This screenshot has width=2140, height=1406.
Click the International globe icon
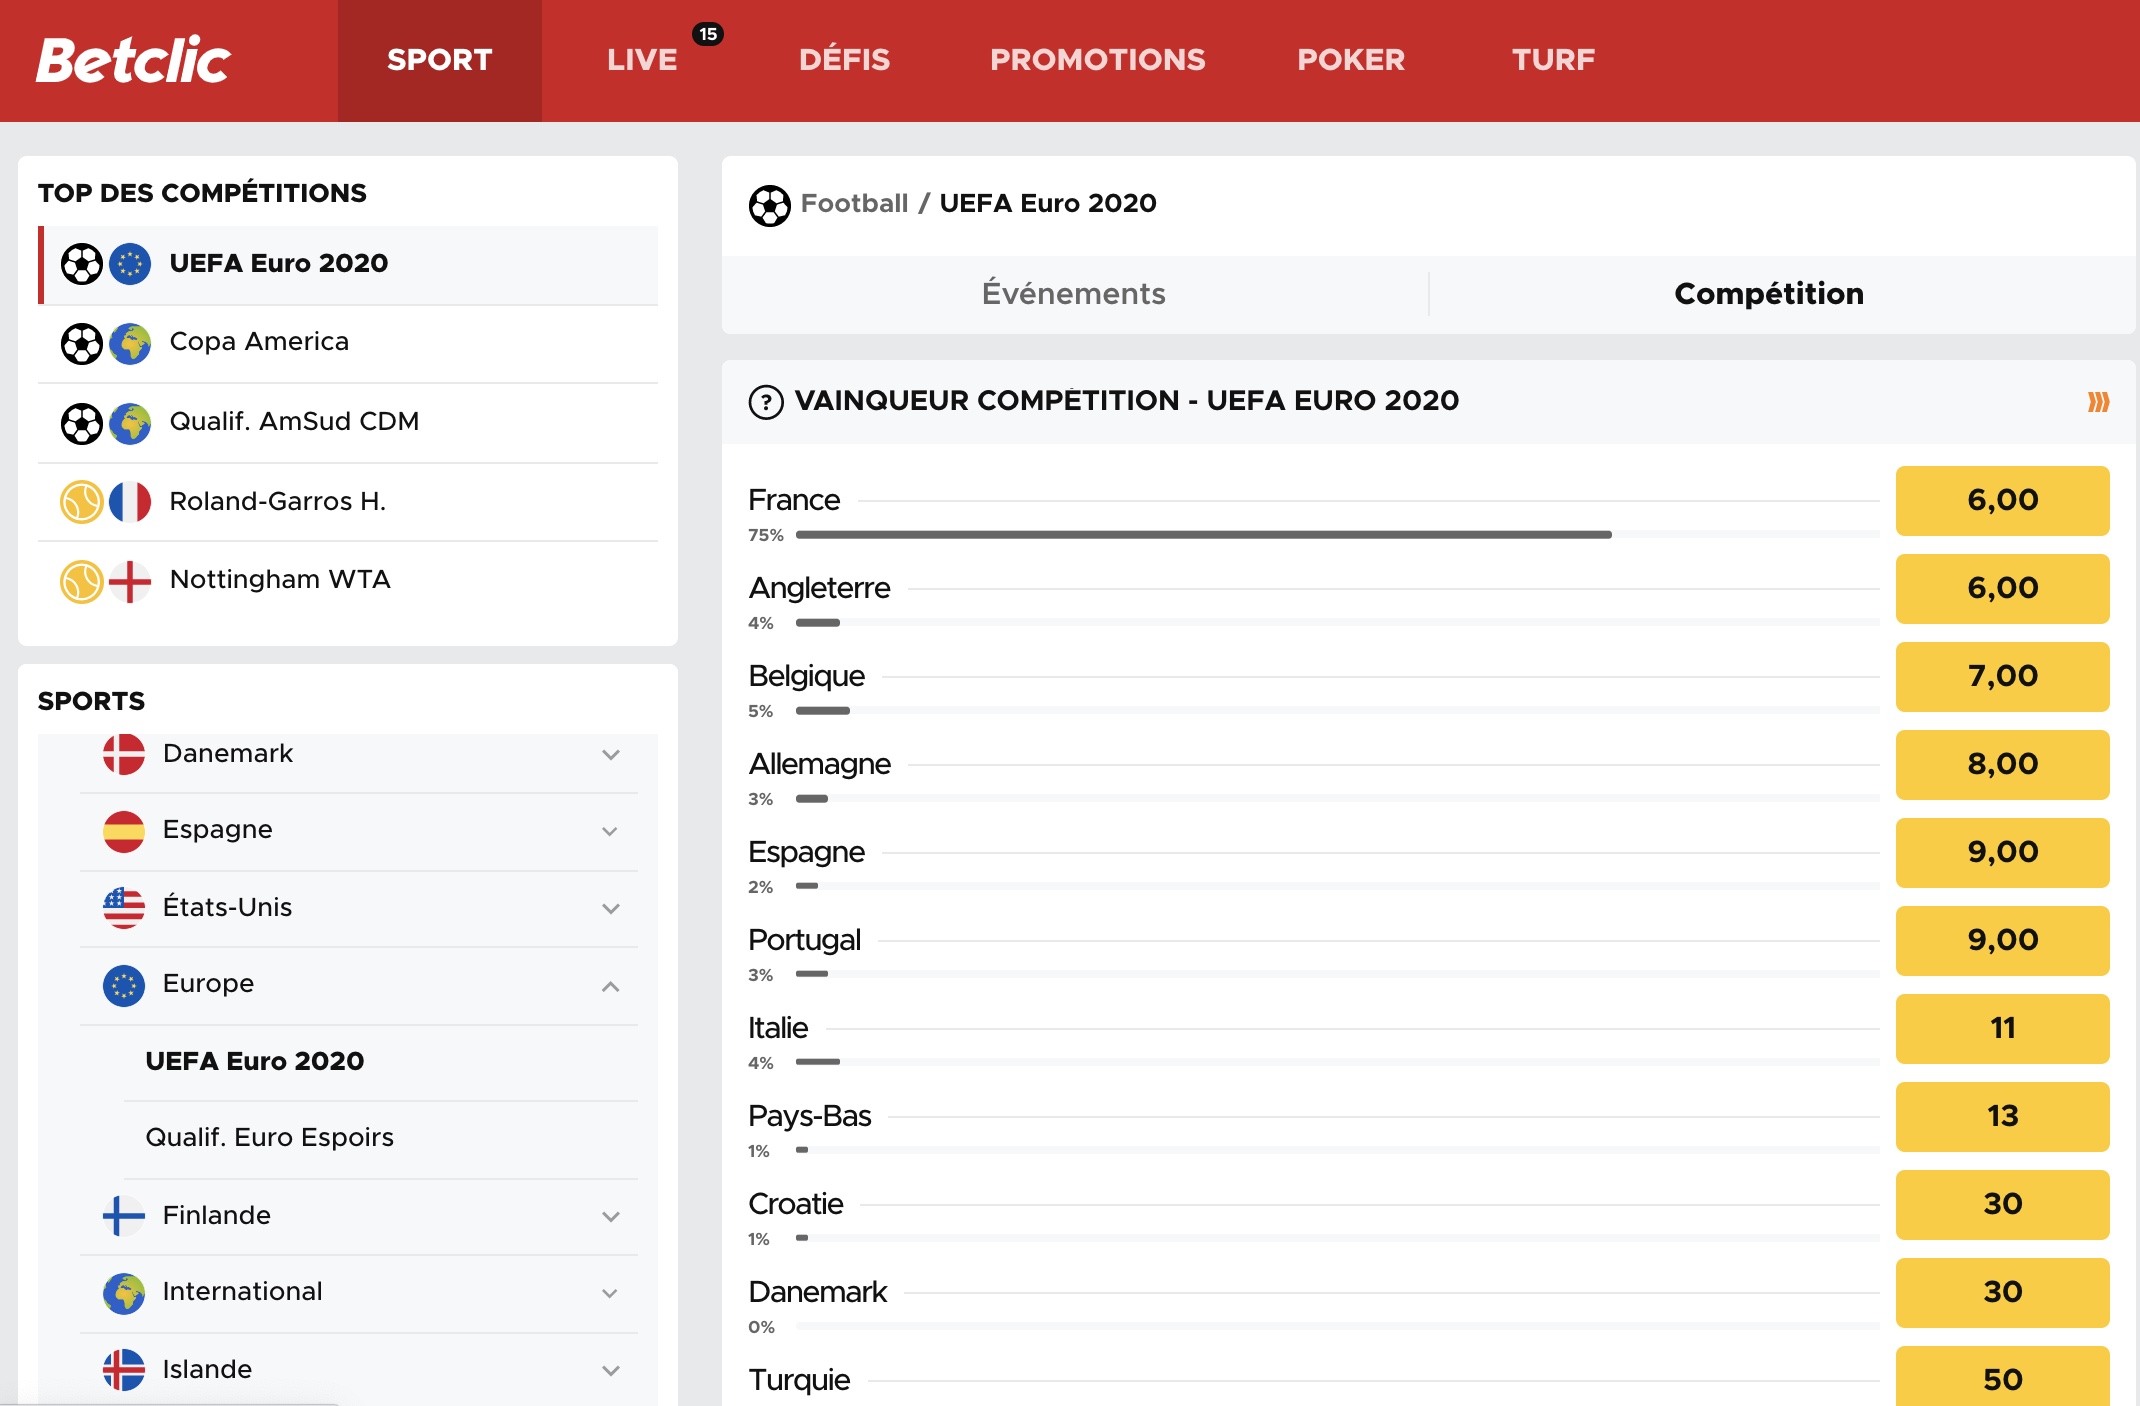pos(124,1293)
